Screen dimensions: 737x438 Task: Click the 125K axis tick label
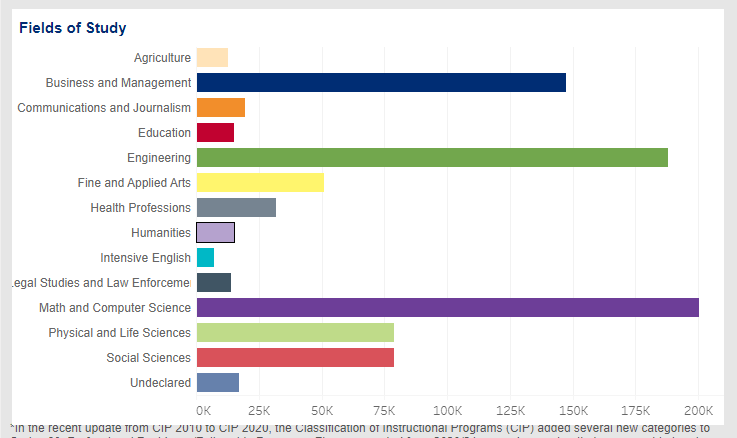(x=510, y=411)
